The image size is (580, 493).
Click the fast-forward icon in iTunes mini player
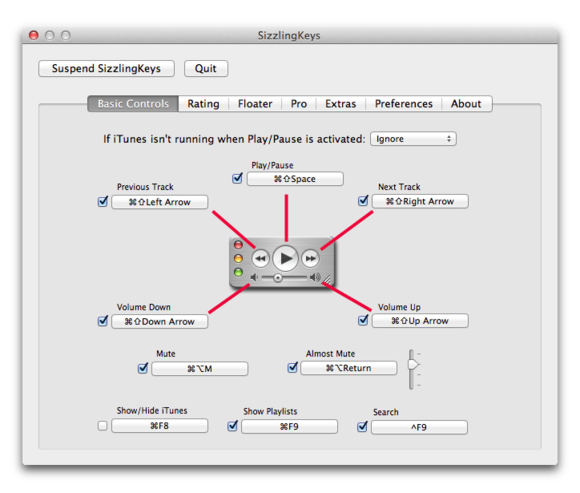pos(310,258)
